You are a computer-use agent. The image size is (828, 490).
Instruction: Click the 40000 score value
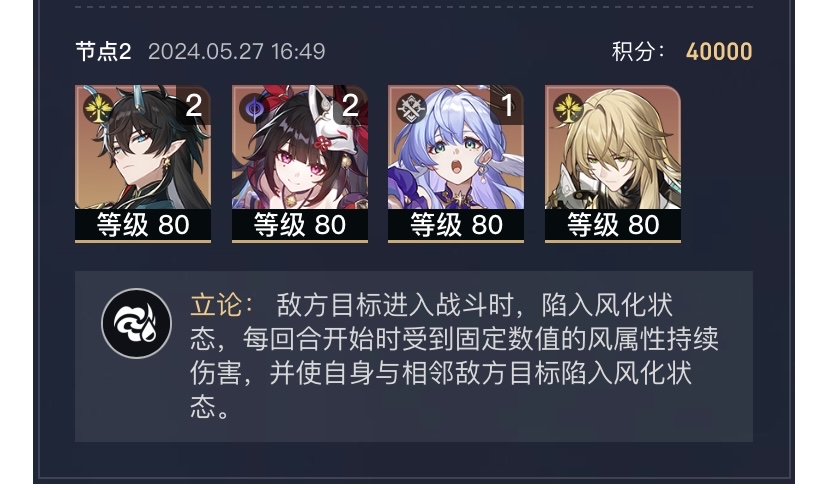pos(719,52)
